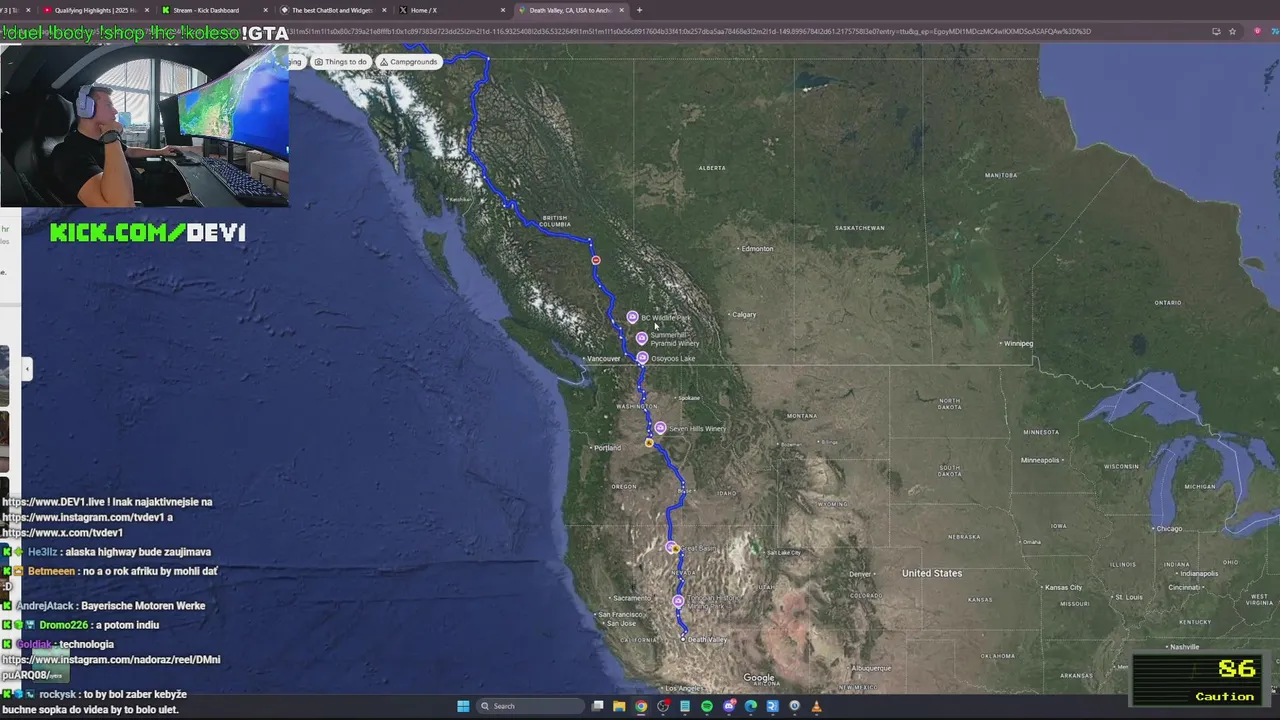Screen dimensions: 1280x720
Task: Click the Minneapolis city label
Action: [x=1040, y=460]
